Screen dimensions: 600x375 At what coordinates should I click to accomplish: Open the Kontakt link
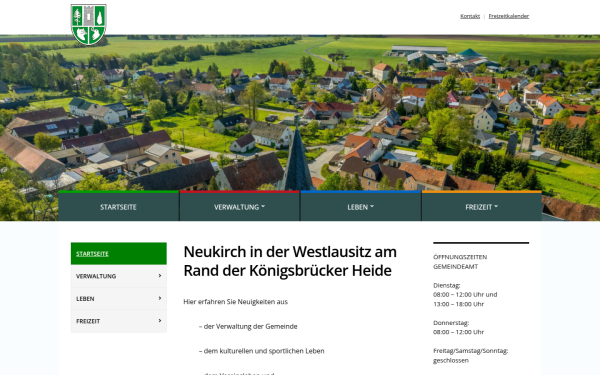tap(470, 16)
